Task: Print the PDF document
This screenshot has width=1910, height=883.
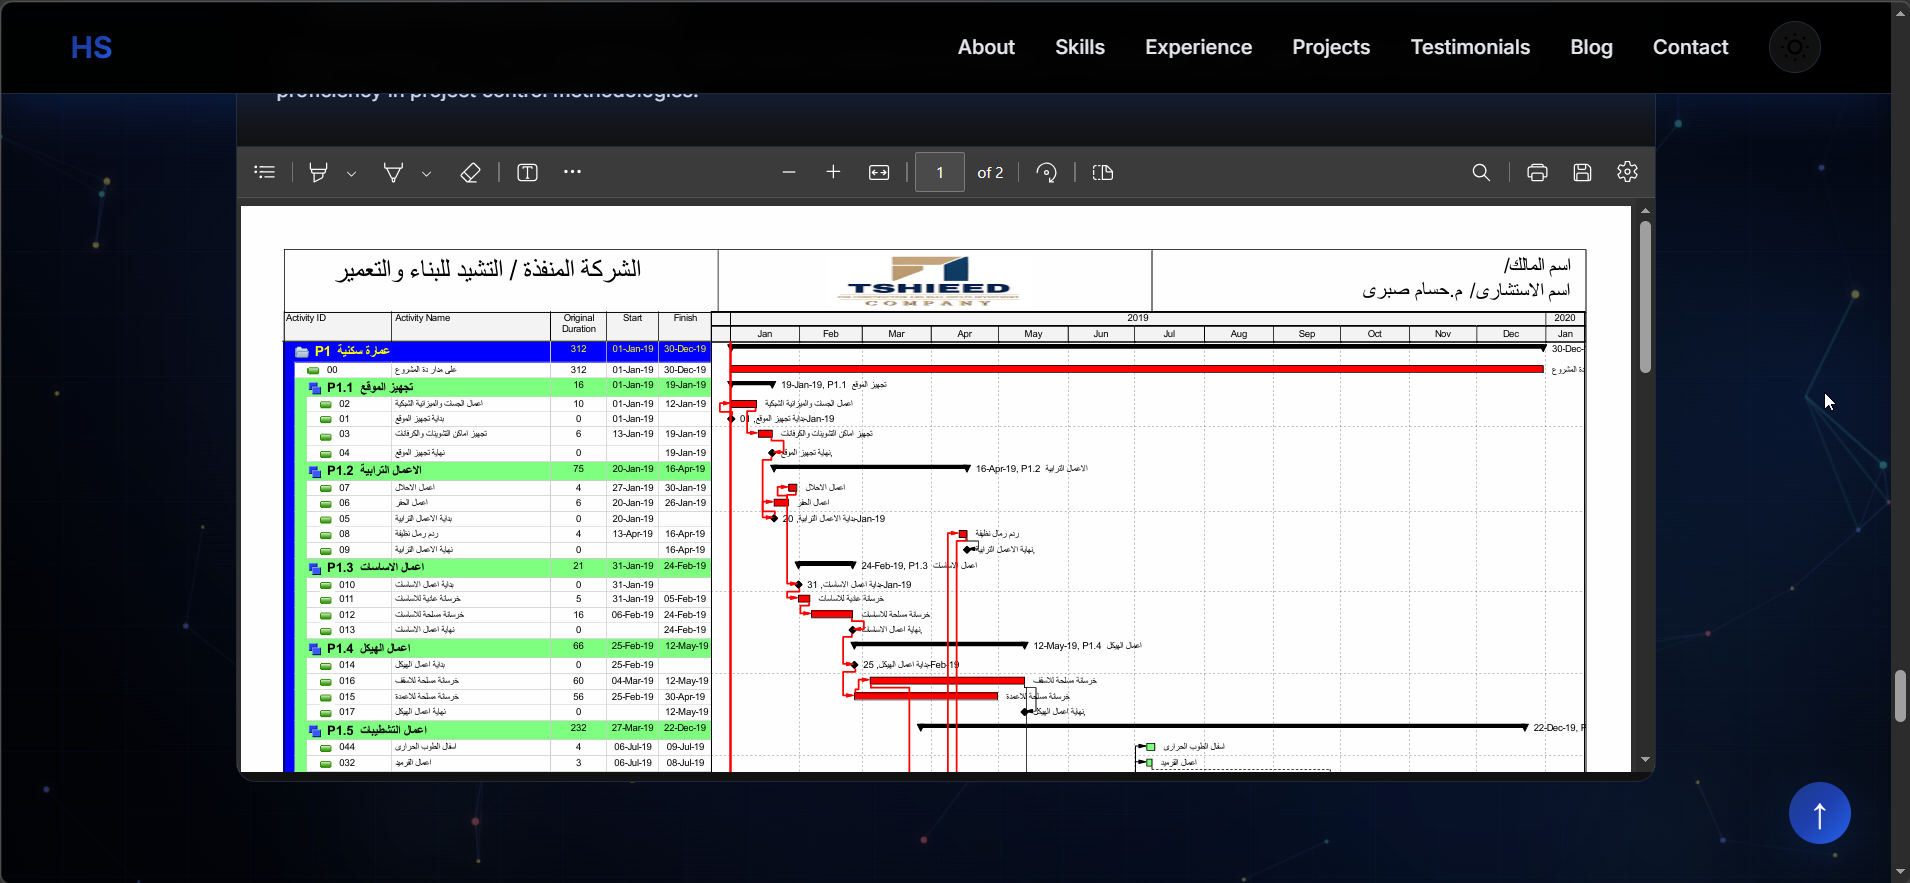Action: pyautogui.click(x=1537, y=172)
